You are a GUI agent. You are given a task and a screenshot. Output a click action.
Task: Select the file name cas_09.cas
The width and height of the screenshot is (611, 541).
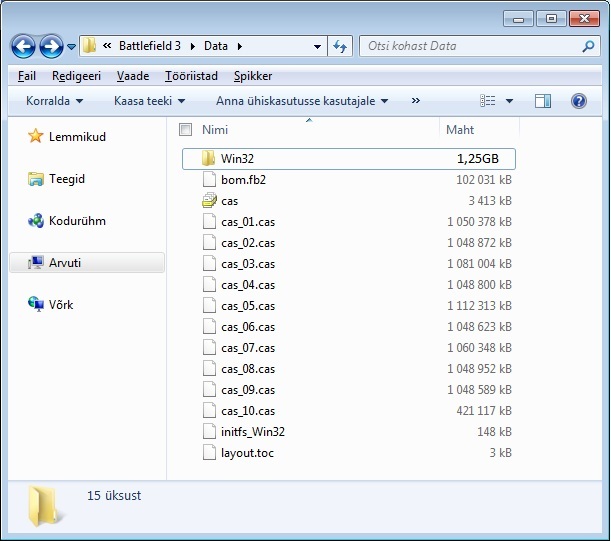[248, 390]
